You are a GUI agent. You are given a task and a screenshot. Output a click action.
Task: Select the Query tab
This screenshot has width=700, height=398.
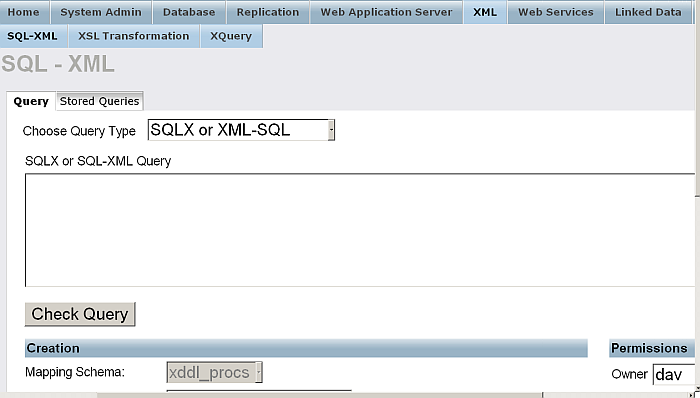31,101
